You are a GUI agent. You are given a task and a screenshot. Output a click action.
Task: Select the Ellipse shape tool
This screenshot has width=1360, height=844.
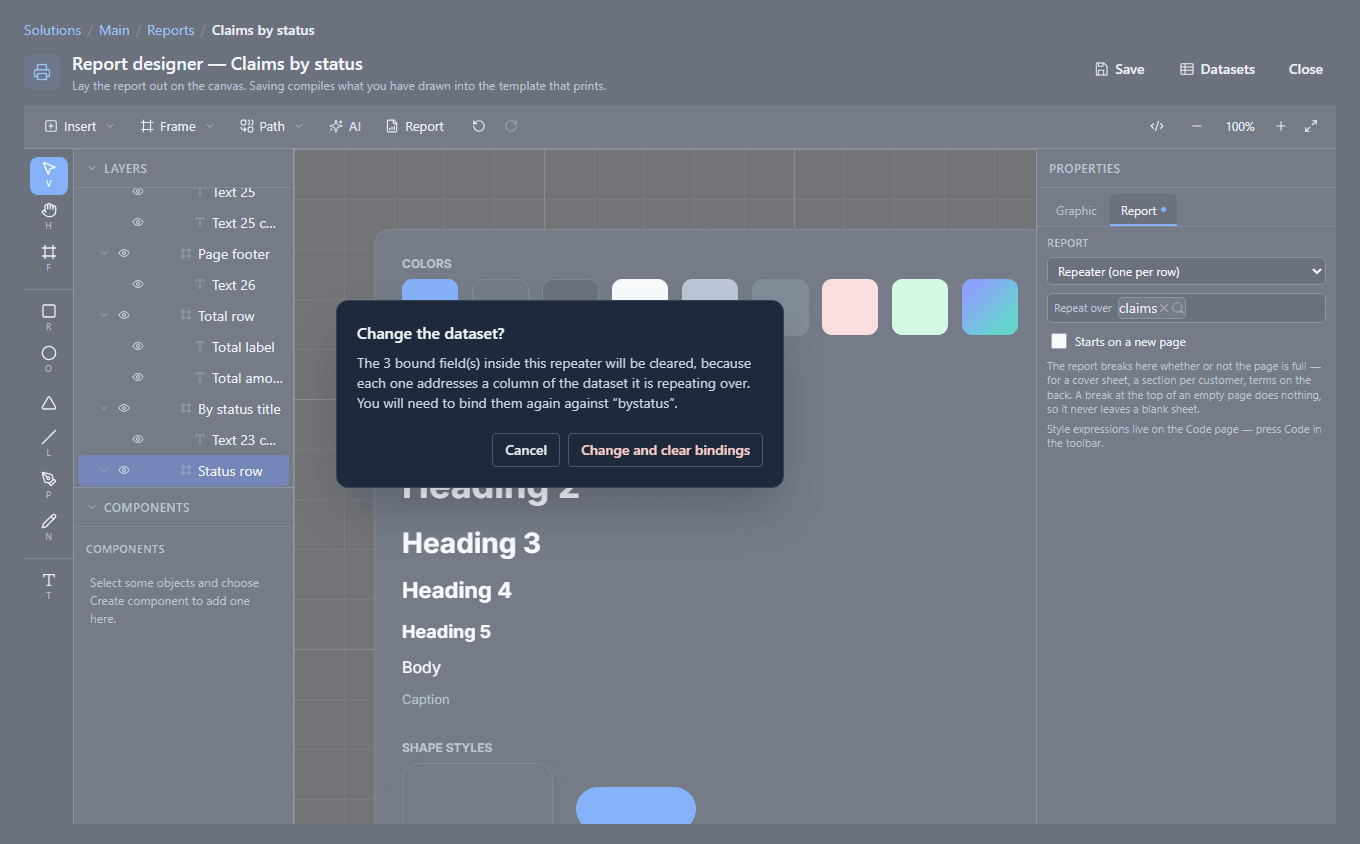click(49, 359)
